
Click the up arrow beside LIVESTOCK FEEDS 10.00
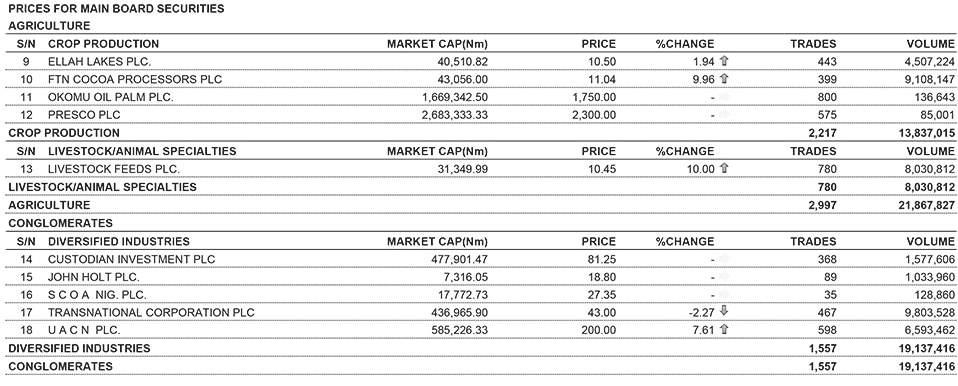[725, 169]
